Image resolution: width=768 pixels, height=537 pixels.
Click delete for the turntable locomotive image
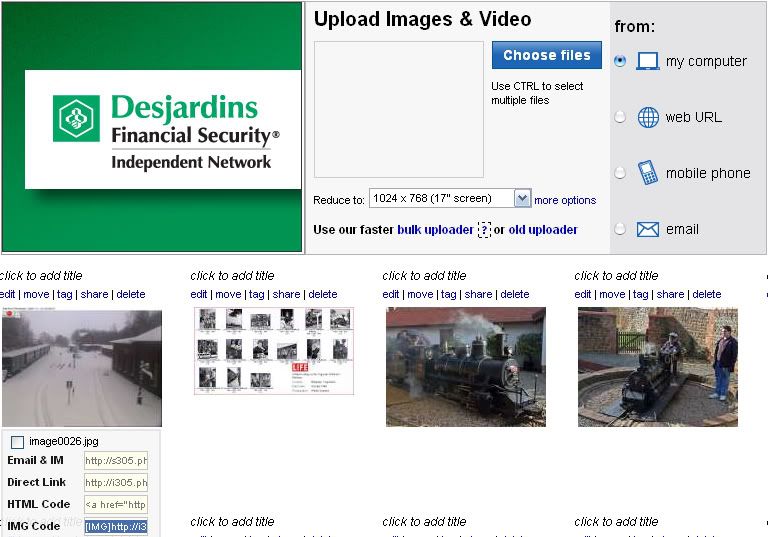[x=707, y=294]
